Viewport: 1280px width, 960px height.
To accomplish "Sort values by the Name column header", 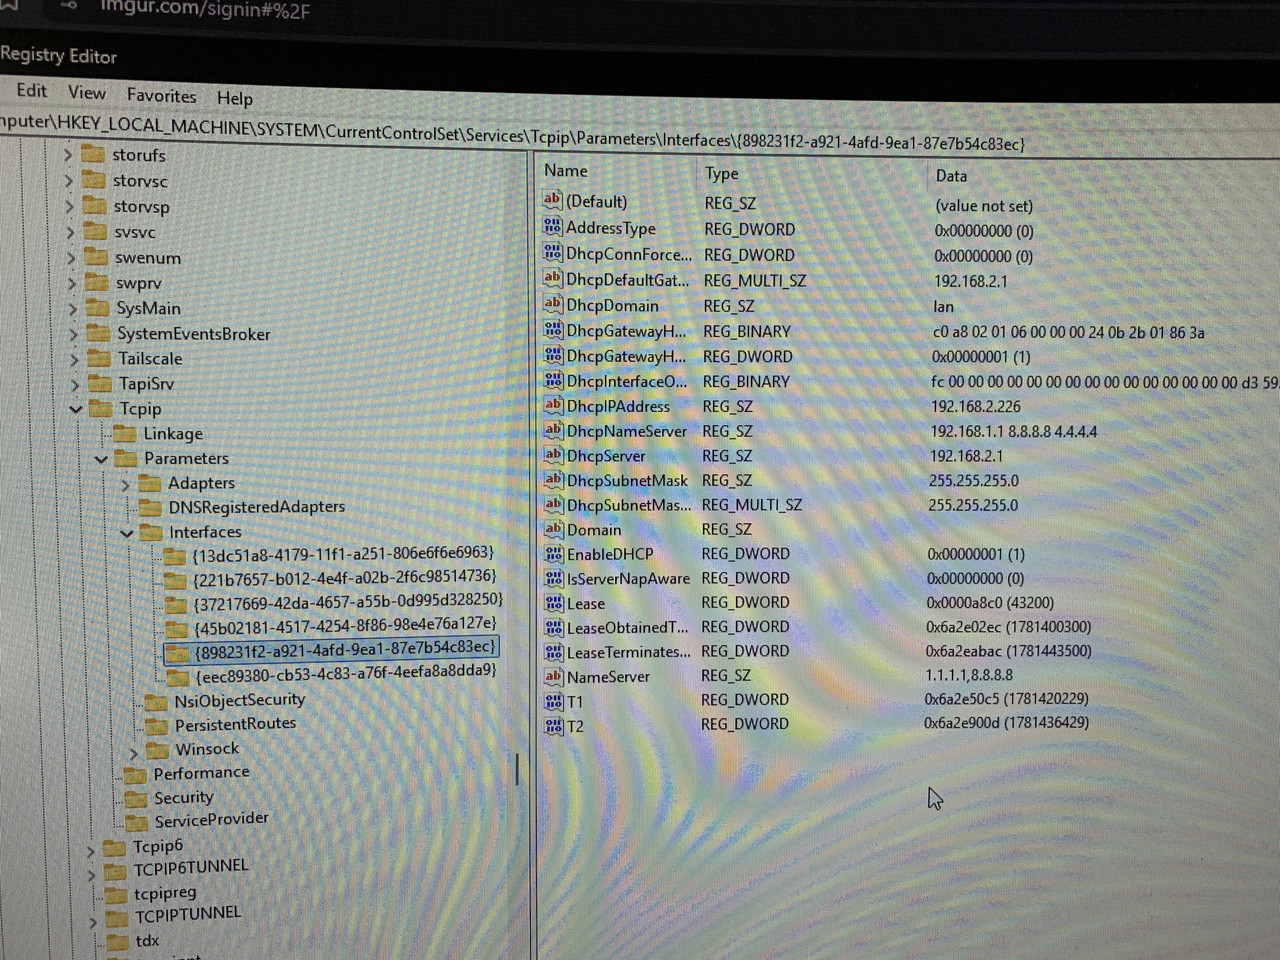I will click(566, 171).
